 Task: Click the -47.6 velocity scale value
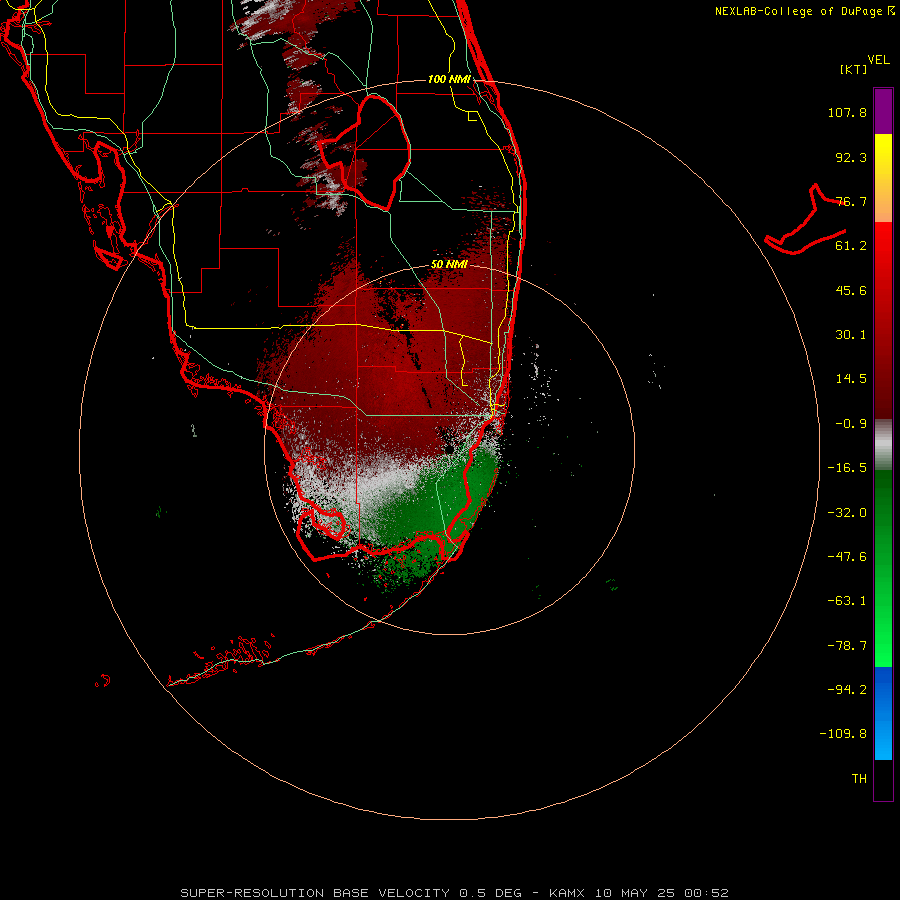tap(847, 557)
